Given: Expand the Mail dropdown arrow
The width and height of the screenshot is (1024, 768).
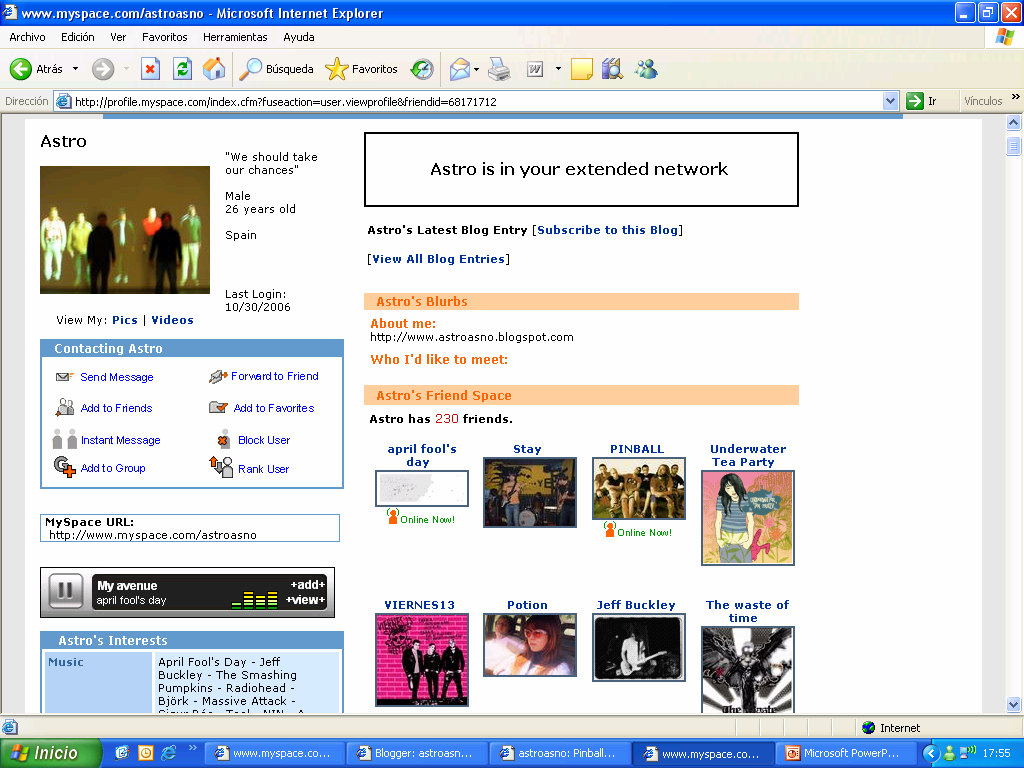Looking at the screenshot, I should [476, 69].
